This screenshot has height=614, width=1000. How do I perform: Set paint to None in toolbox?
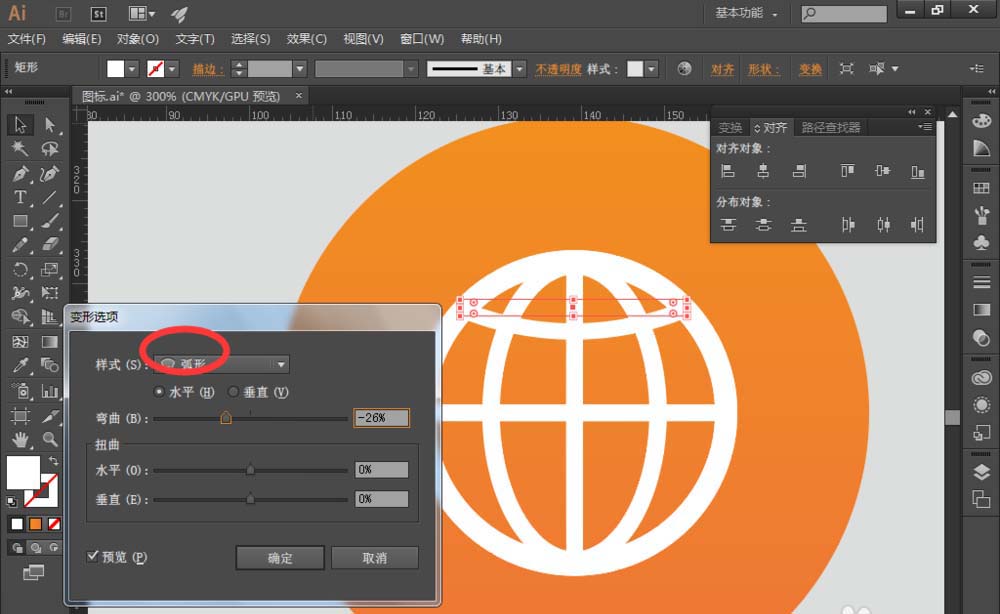click(x=54, y=524)
